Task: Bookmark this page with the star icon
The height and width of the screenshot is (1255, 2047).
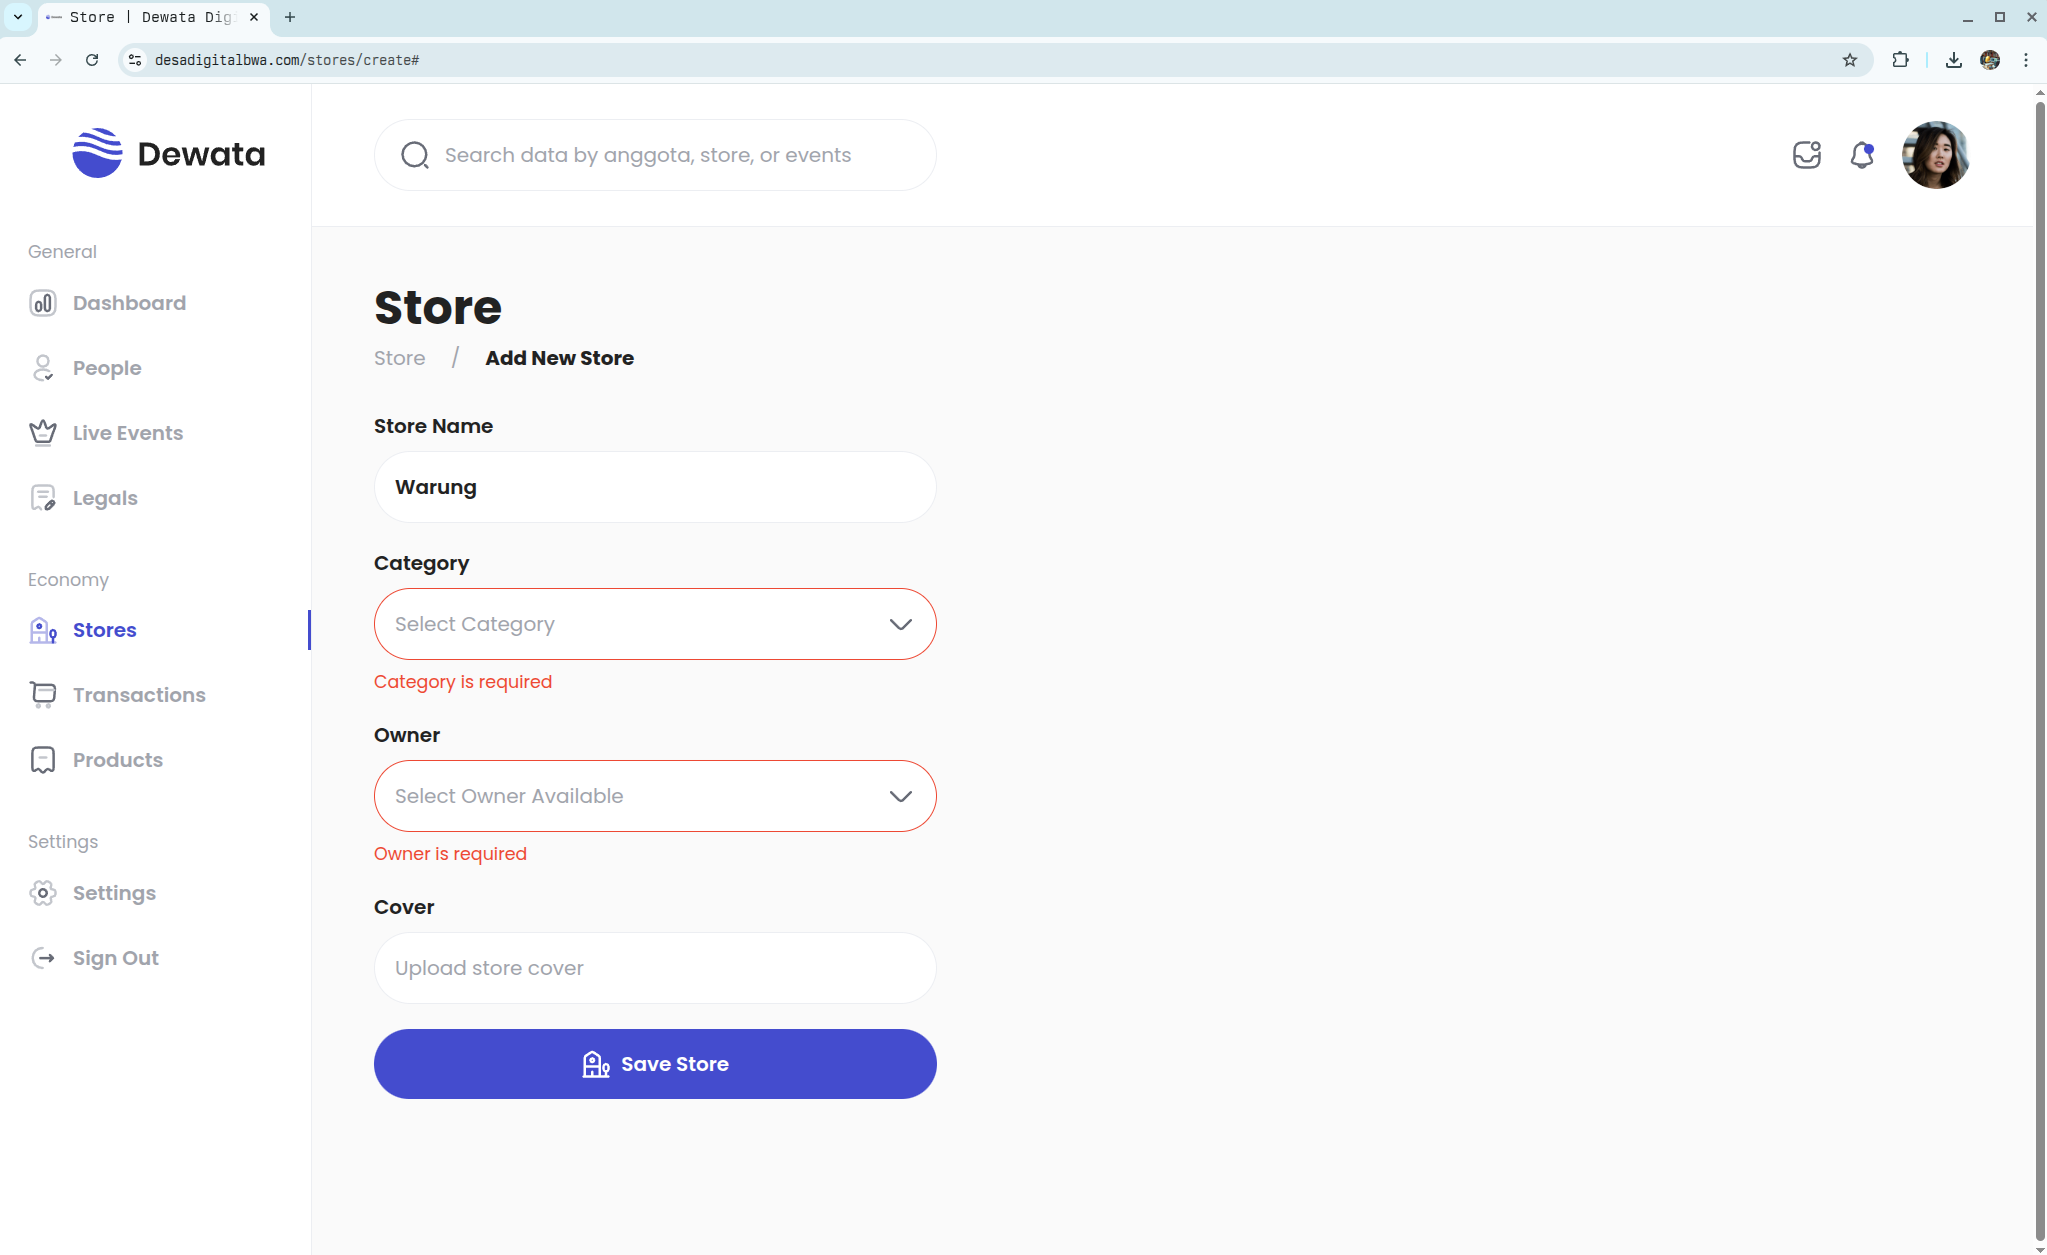Action: 1850,60
